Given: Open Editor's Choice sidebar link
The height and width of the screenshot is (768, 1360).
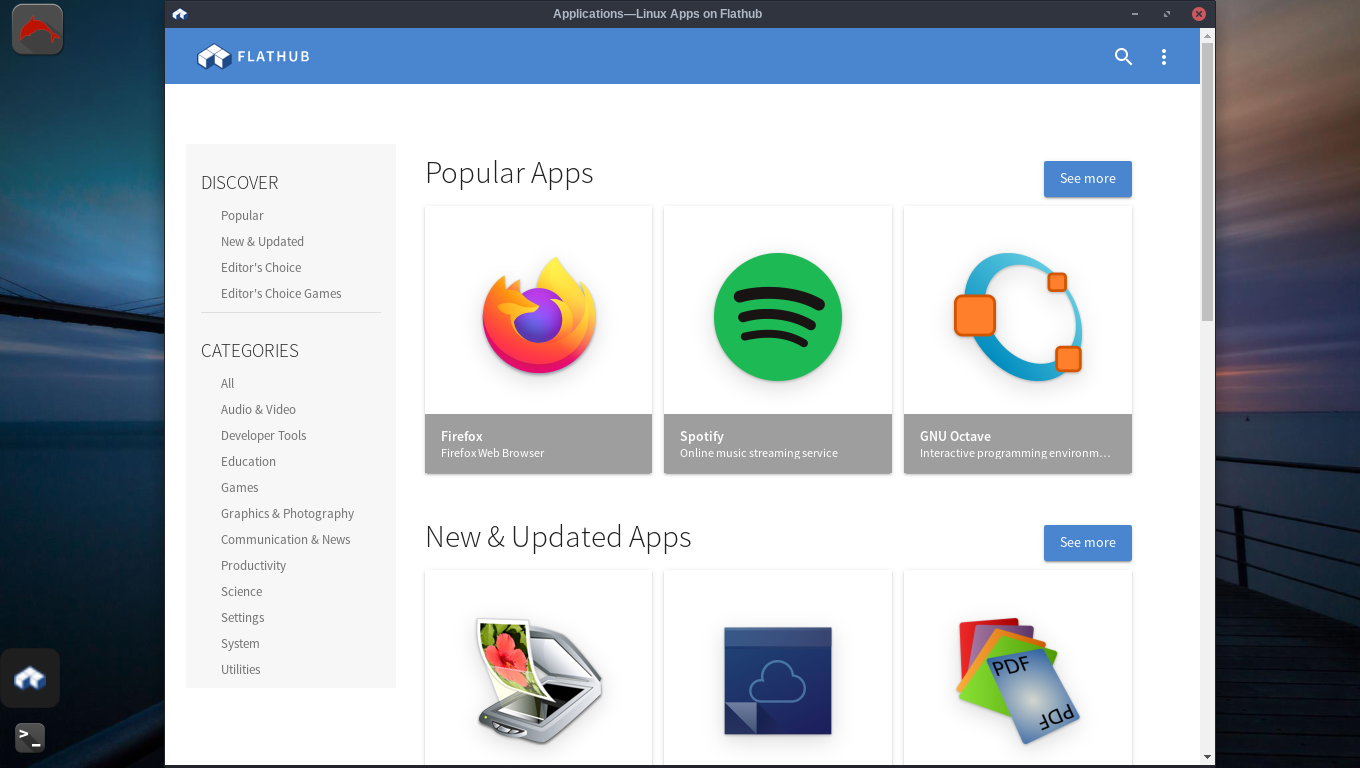Looking at the screenshot, I should tap(261, 268).
